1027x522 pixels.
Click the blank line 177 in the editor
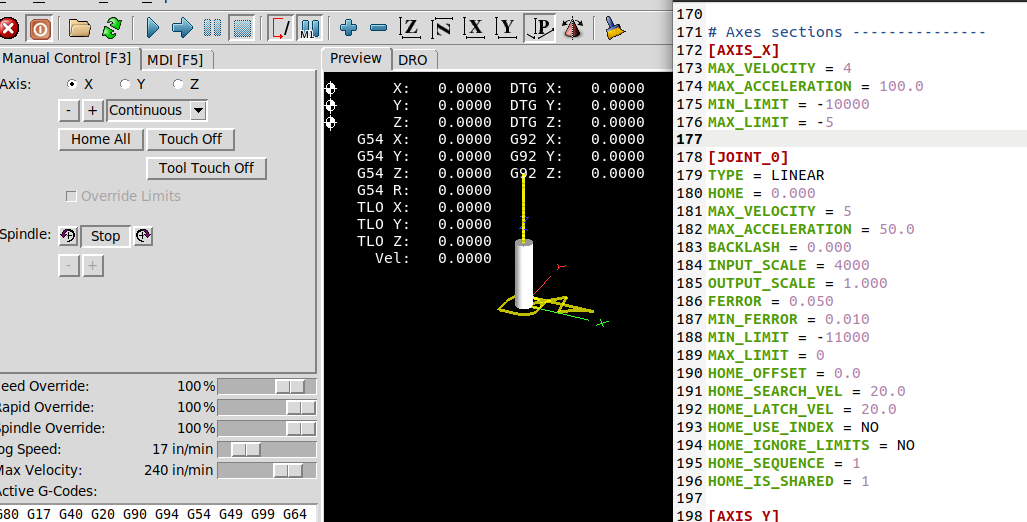click(x=850, y=139)
